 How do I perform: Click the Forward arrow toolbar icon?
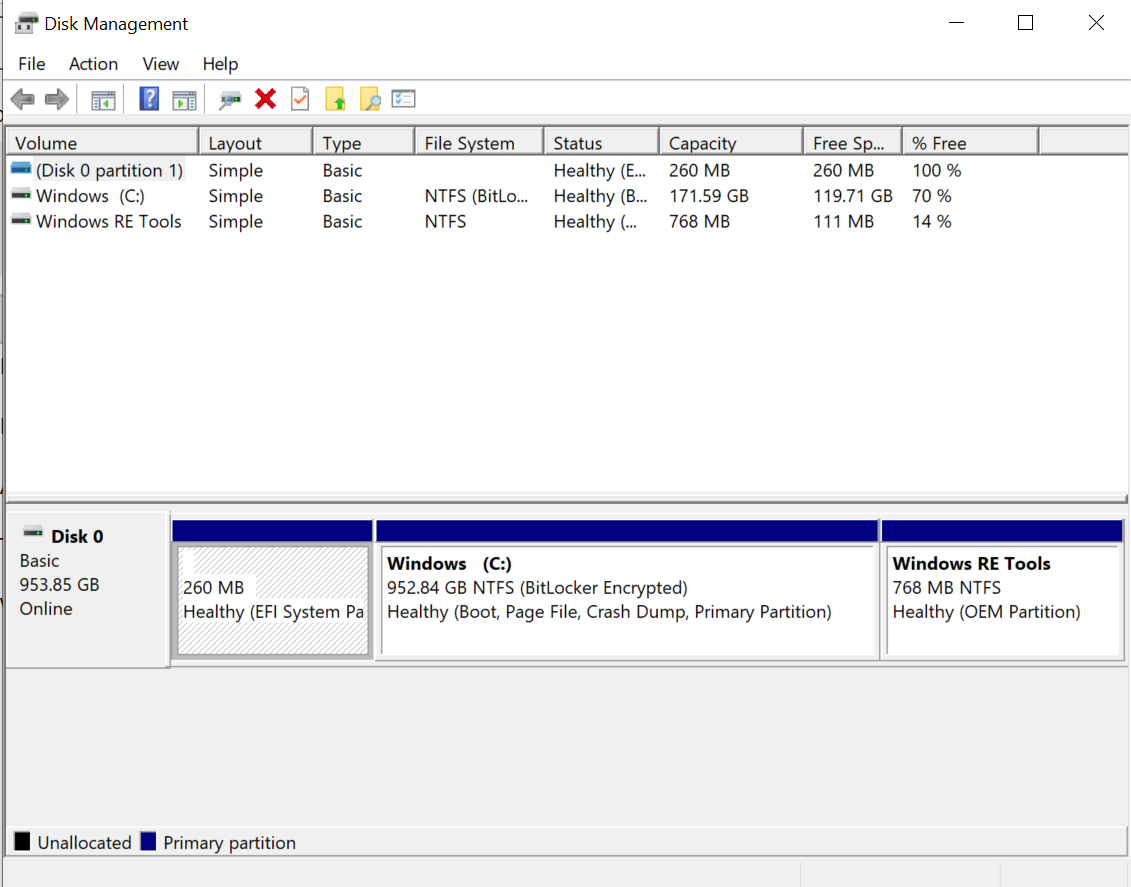57,99
